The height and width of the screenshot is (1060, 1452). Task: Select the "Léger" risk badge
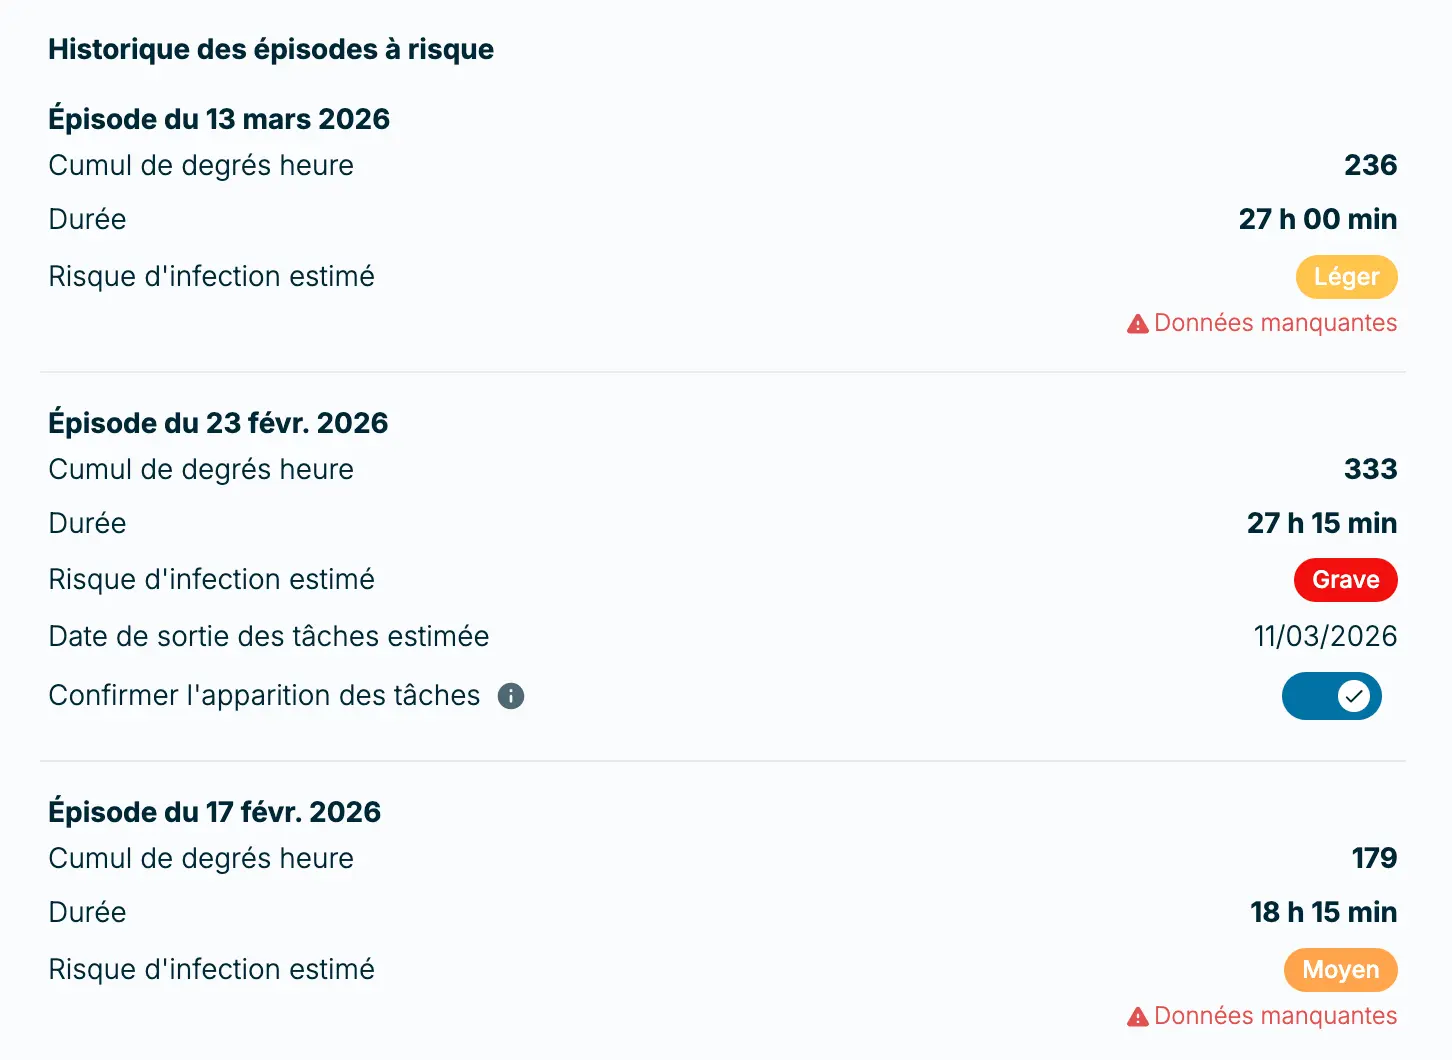tap(1346, 277)
